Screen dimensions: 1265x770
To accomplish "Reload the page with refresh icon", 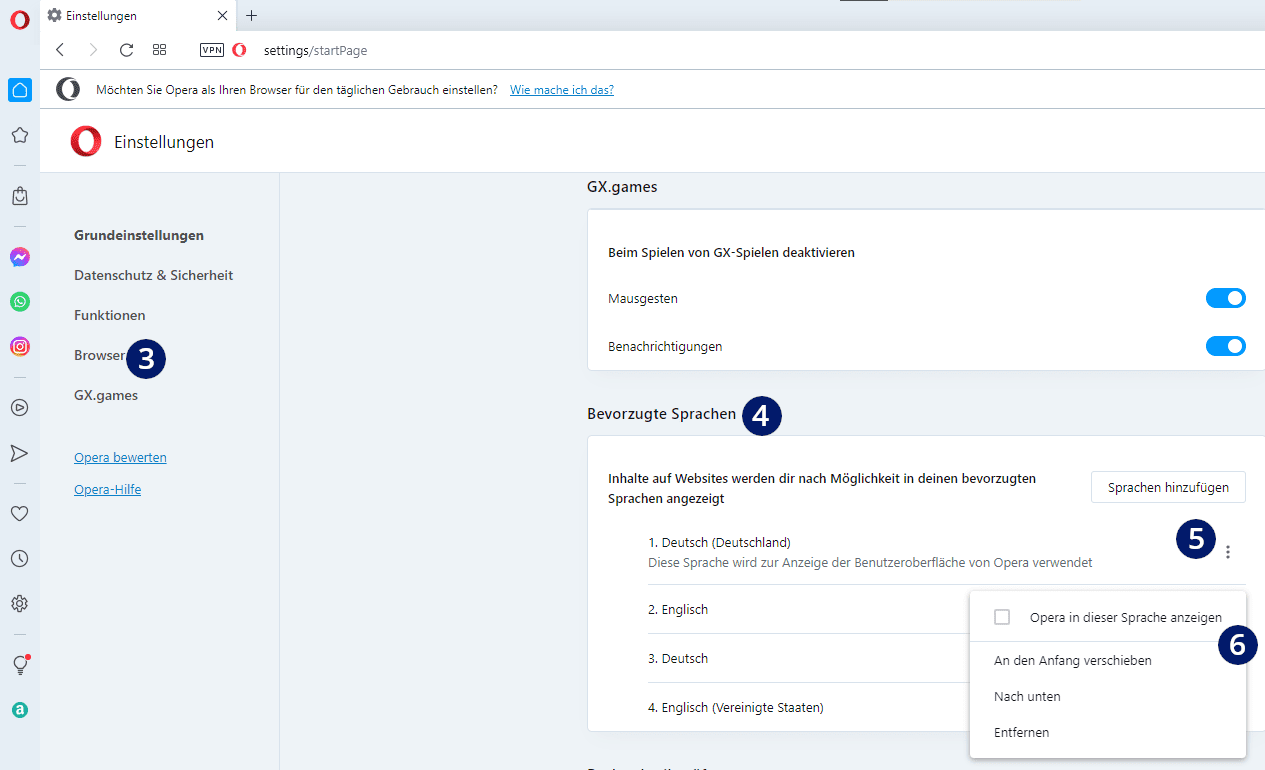I will coord(126,49).
